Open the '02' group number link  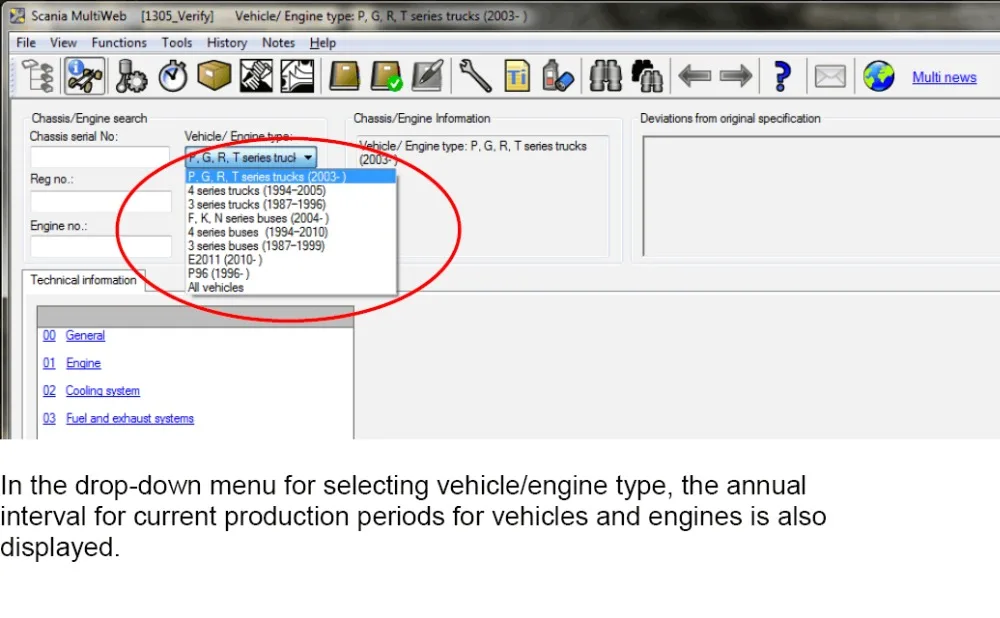[x=49, y=390]
